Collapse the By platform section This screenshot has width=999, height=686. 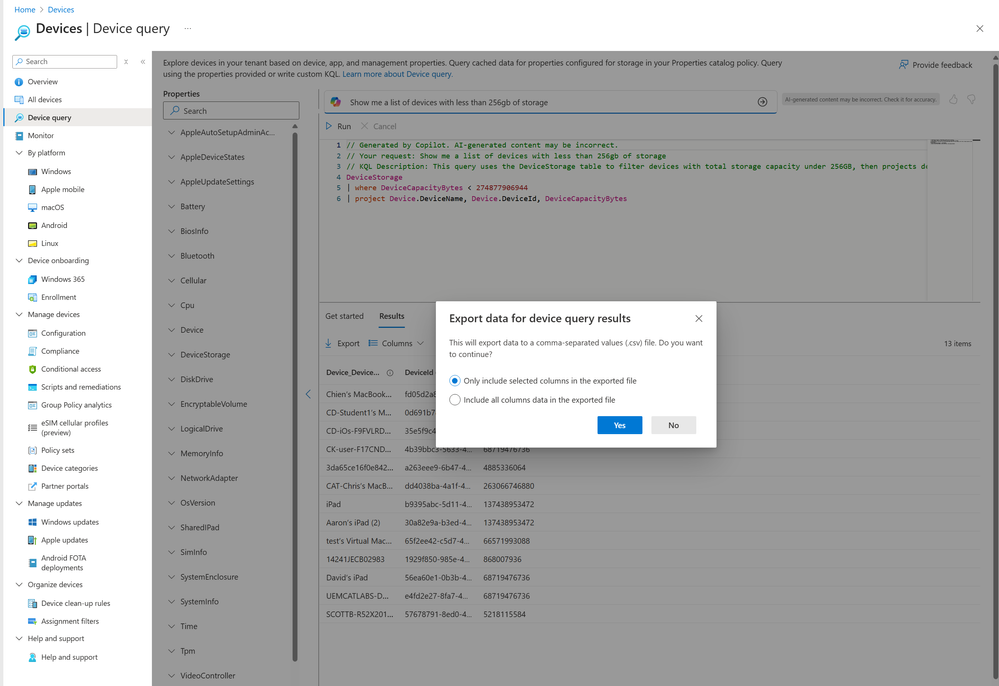tap(19, 153)
